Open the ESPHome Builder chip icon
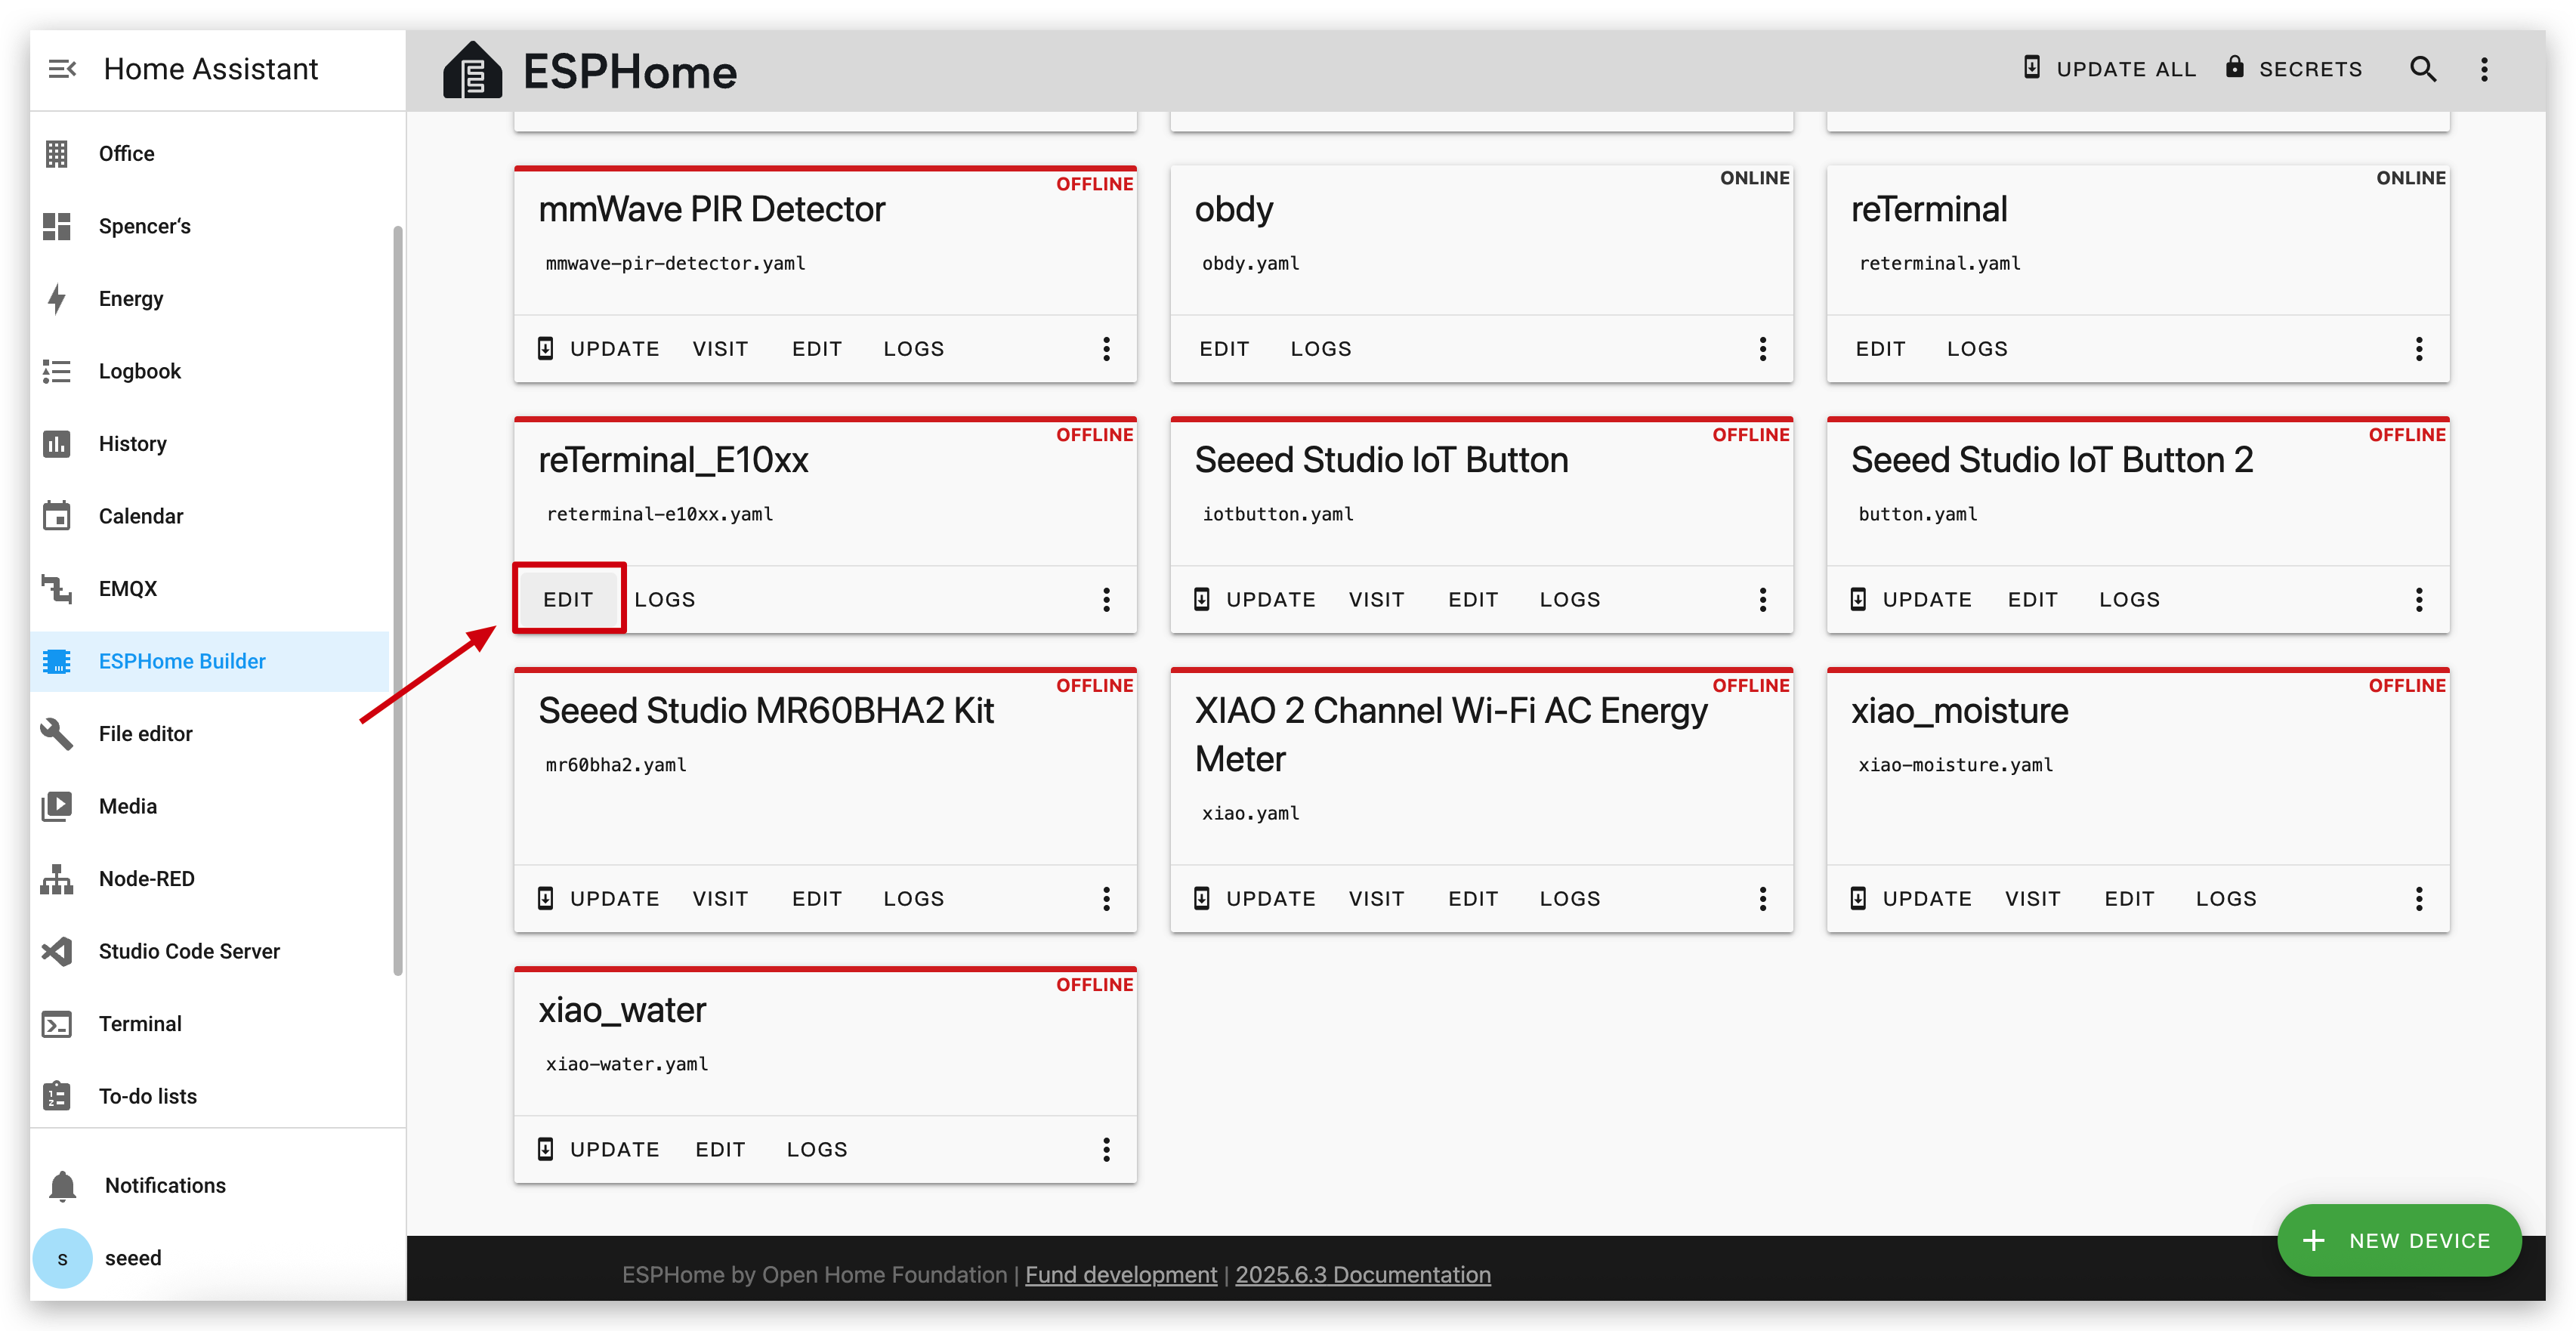 tap(57, 661)
